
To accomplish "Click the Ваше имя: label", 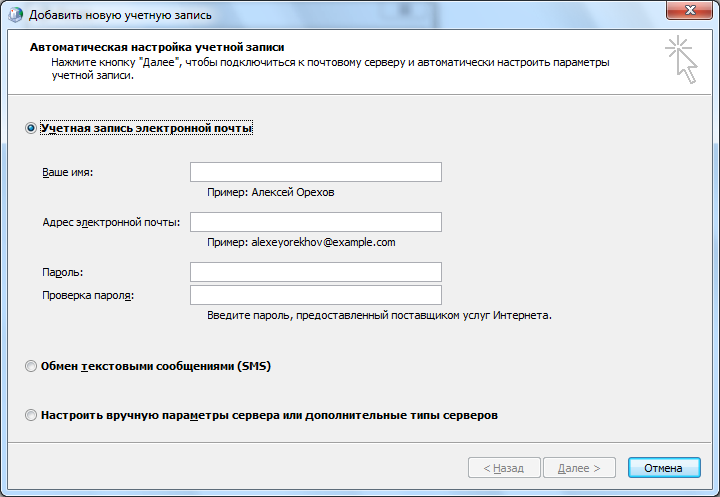I will click(68, 172).
